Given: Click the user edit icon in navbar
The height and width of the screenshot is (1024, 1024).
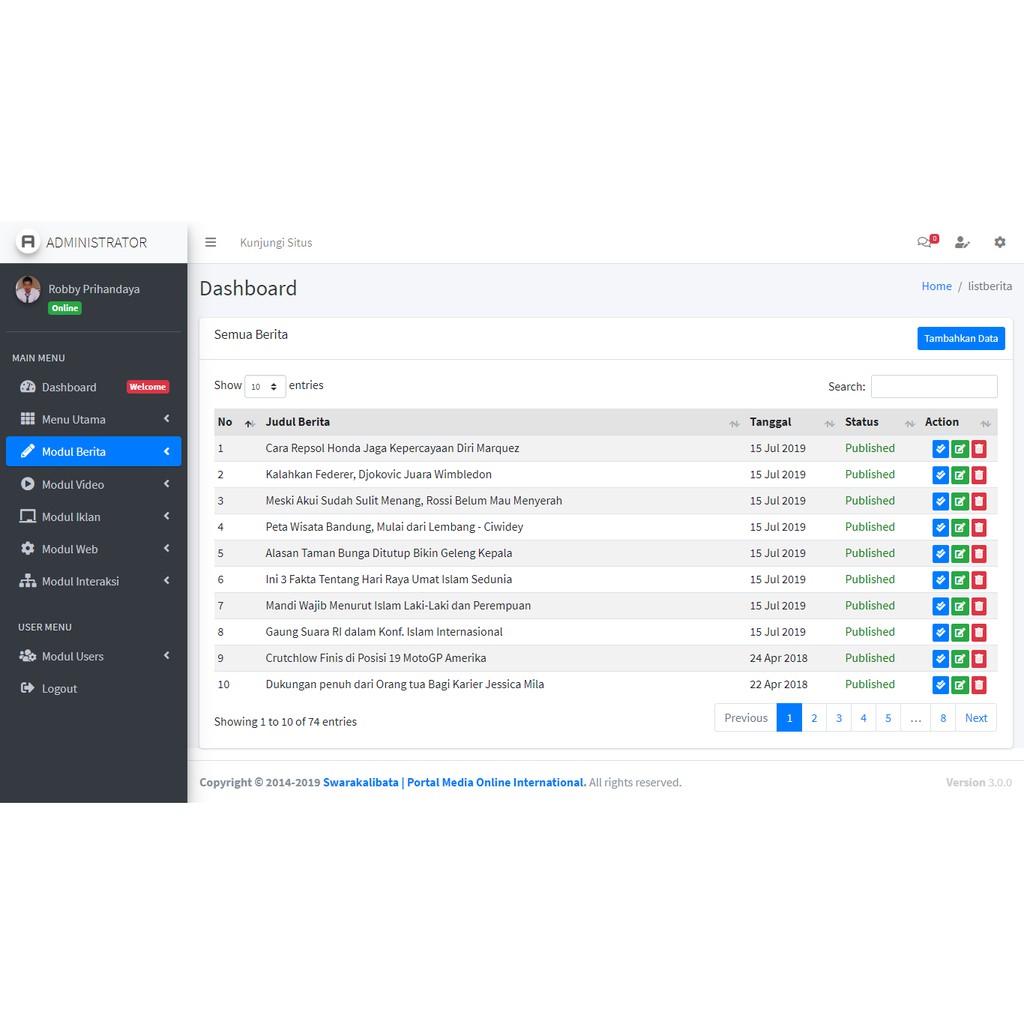Looking at the screenshot, I should point(962,242).
